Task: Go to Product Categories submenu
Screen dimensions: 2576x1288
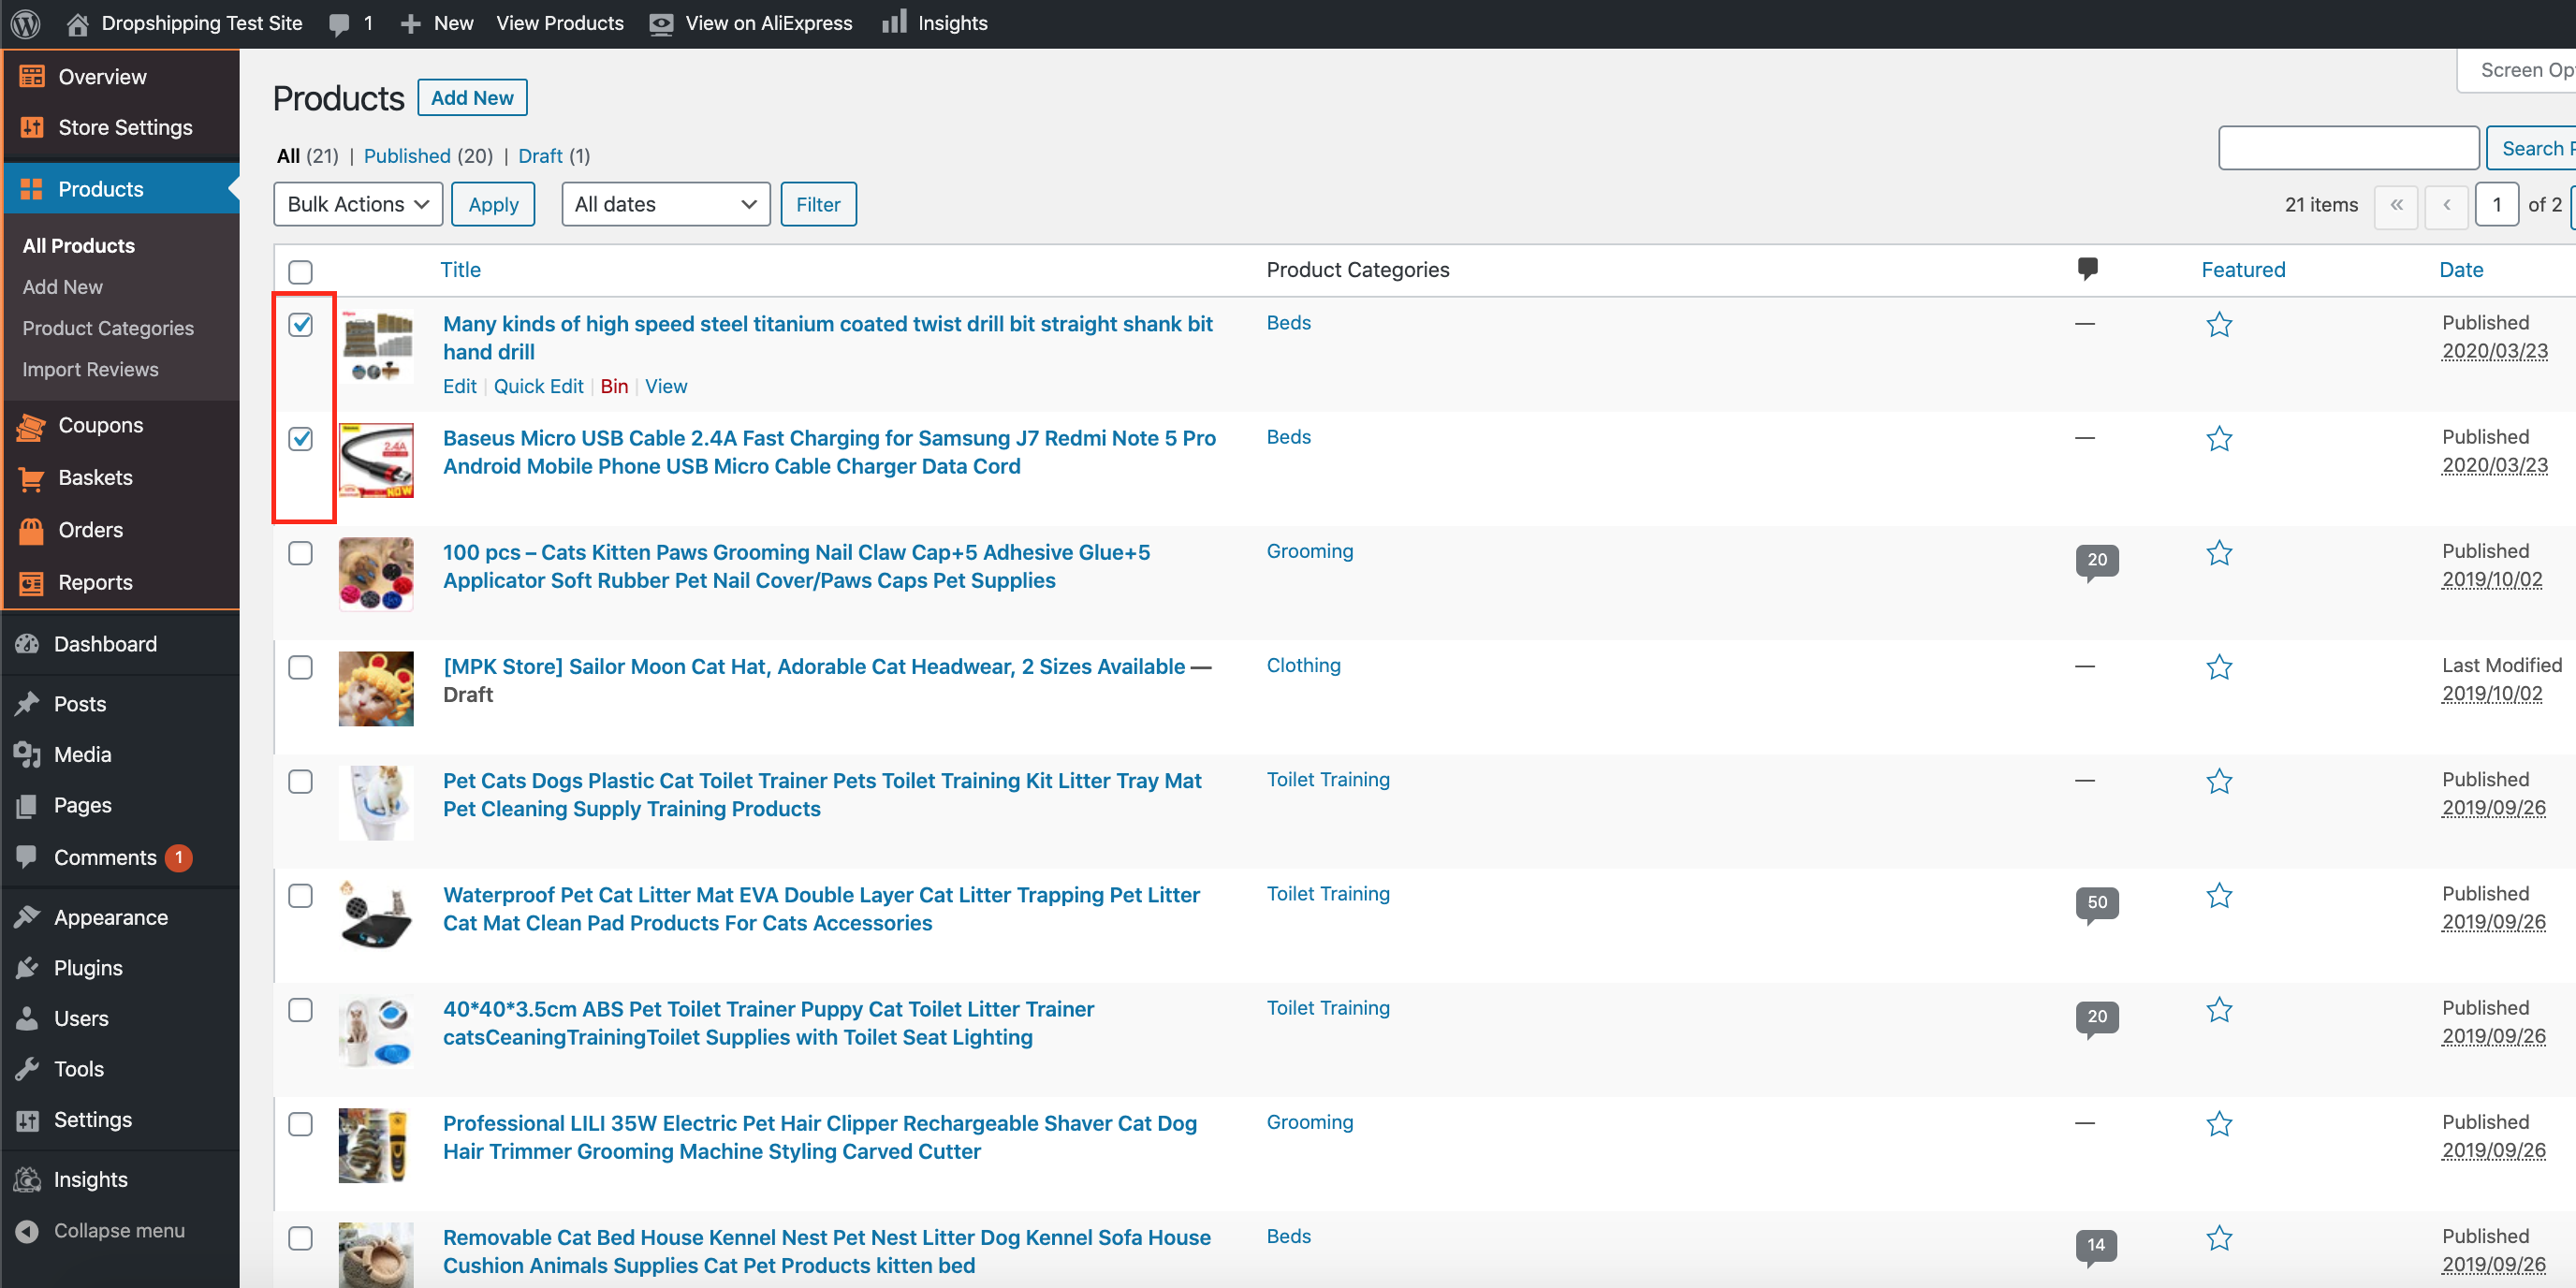Action: point(108,328)
